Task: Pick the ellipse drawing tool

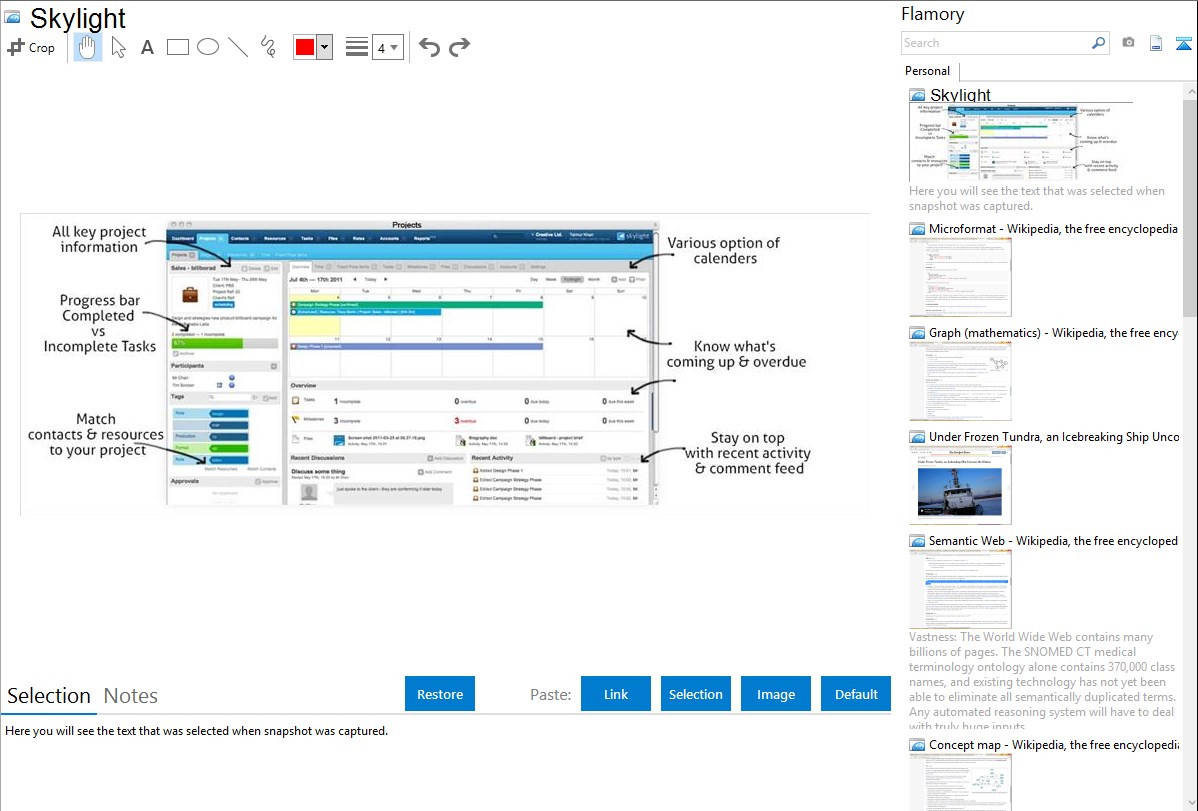Action: point(208,47)
